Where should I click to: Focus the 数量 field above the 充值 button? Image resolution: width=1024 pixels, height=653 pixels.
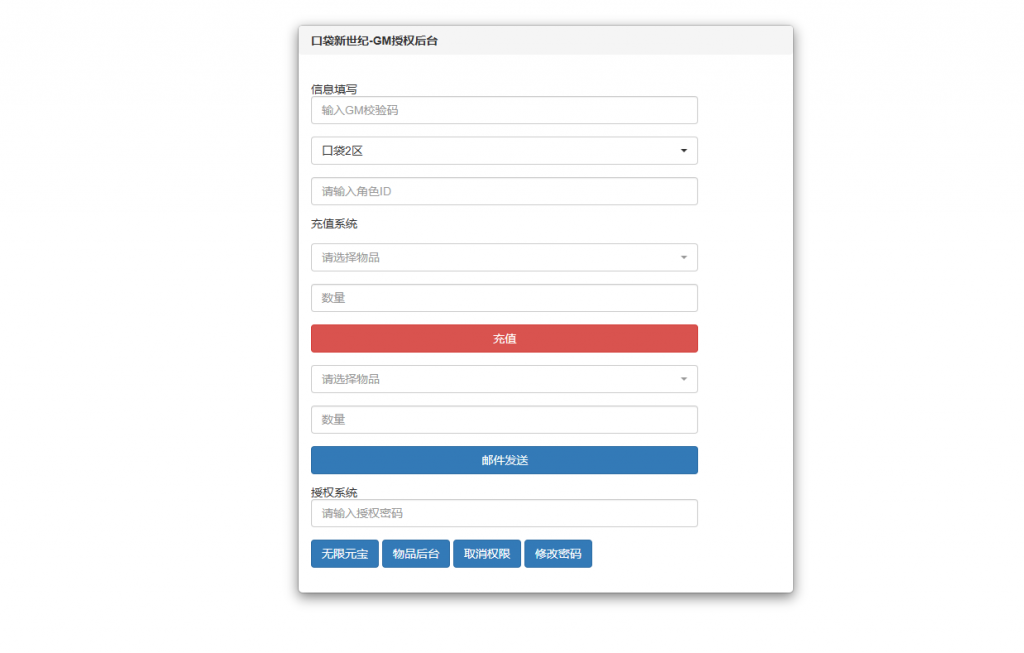[503, 298]
